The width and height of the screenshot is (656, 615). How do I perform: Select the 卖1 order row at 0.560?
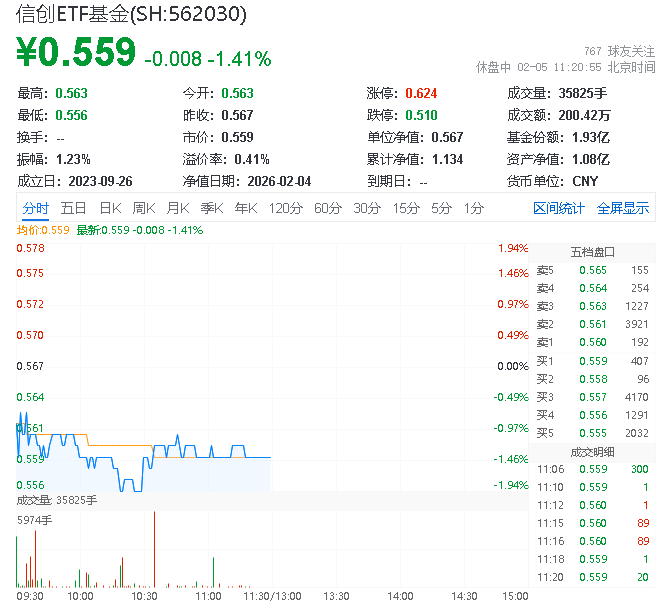(x=591, y=342)
